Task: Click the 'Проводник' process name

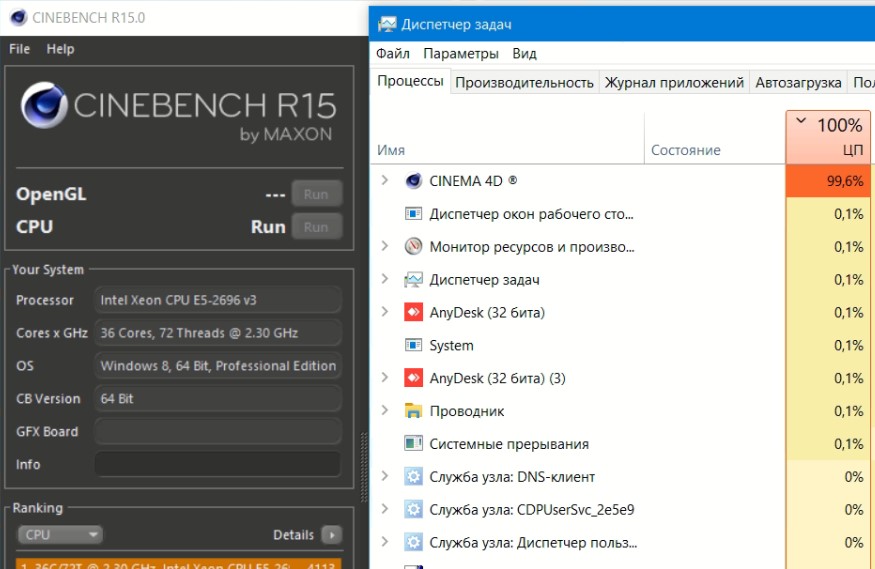Action: [x=467, y=411]
